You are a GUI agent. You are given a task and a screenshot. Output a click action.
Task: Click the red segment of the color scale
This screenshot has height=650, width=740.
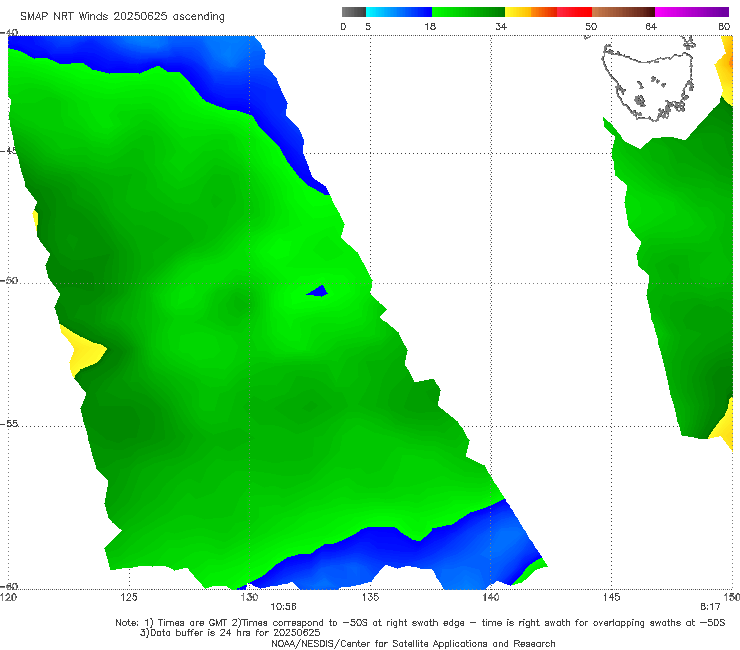pyautogui.click(x=574, y=12)
